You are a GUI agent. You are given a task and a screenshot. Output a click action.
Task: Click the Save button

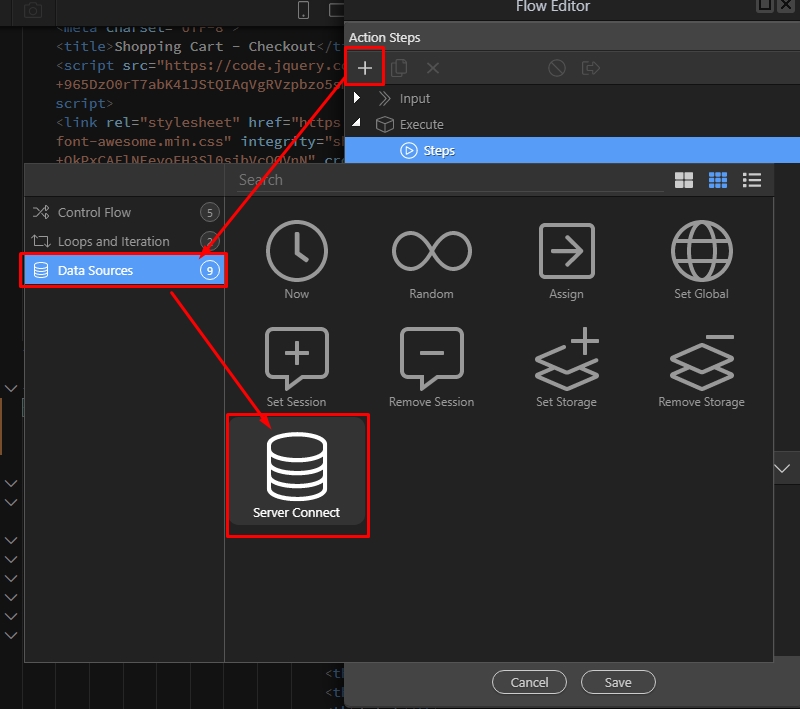(617, 682)
